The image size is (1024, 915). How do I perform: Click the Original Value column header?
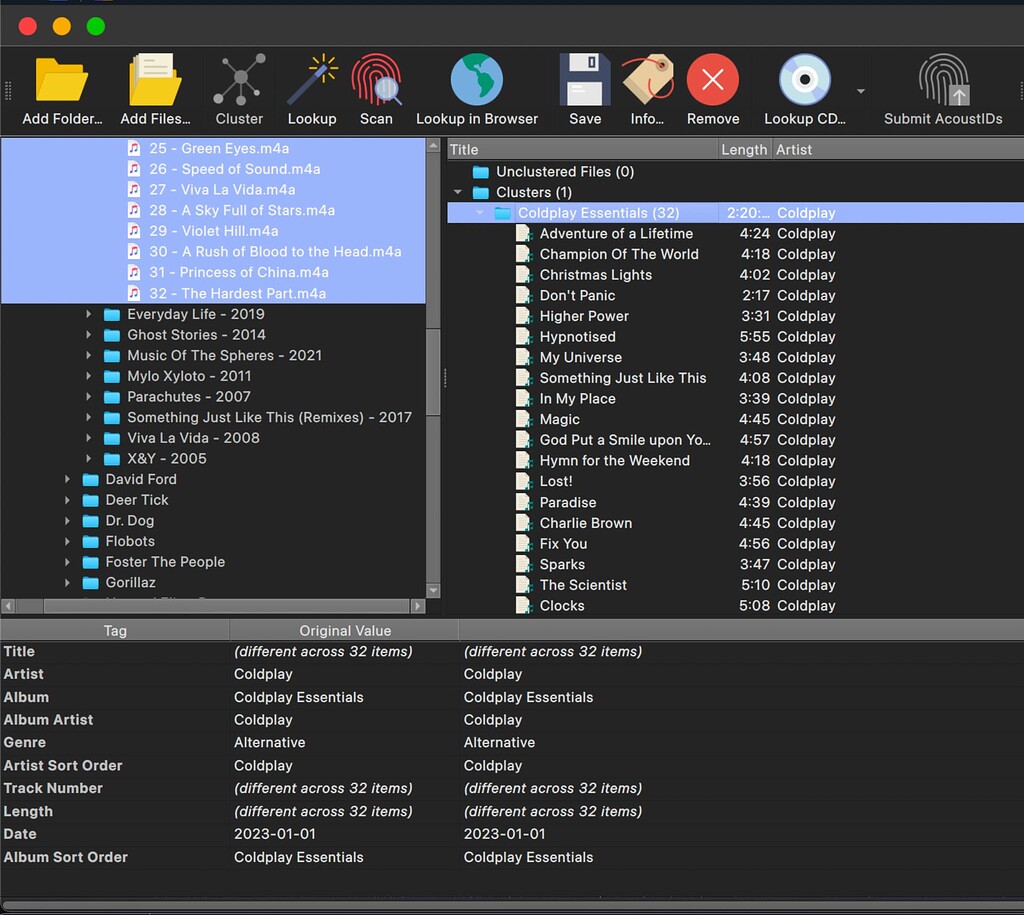click(x=344, y=630)
